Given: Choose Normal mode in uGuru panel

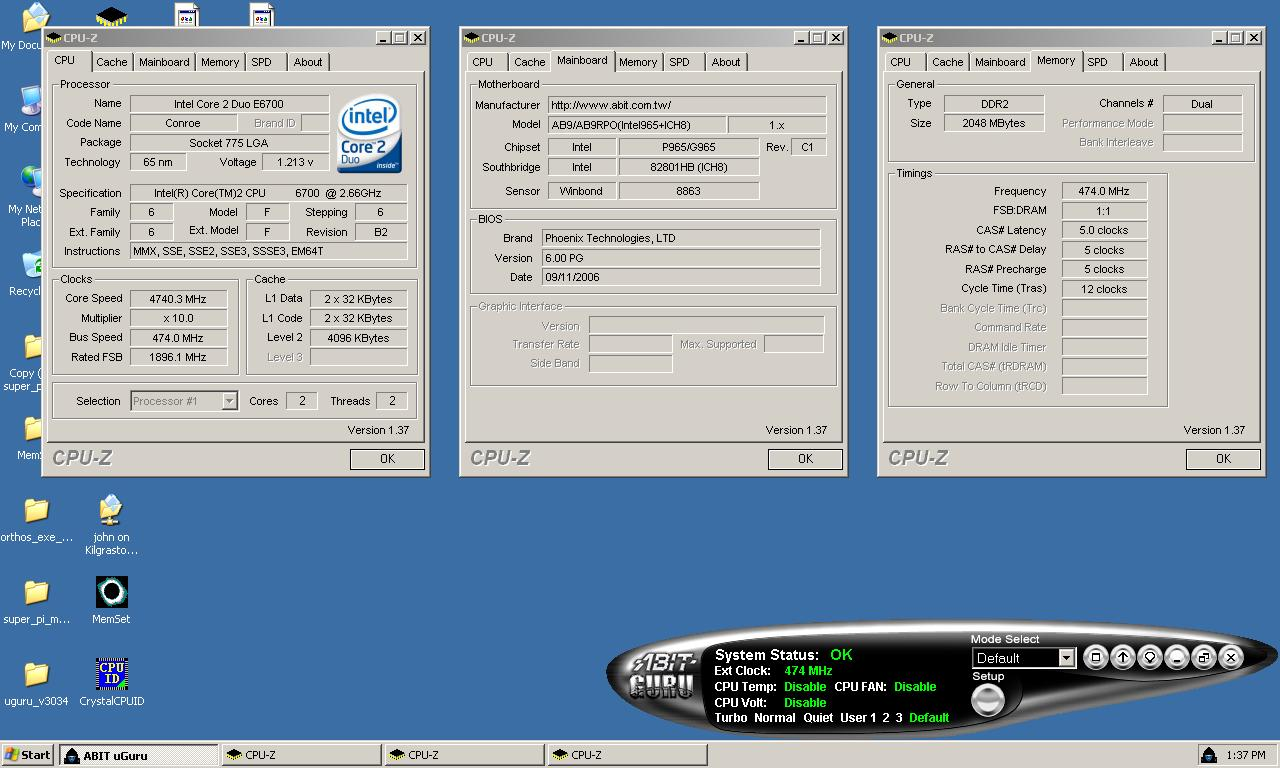Looking at the screenshot, I should point(774,718).
